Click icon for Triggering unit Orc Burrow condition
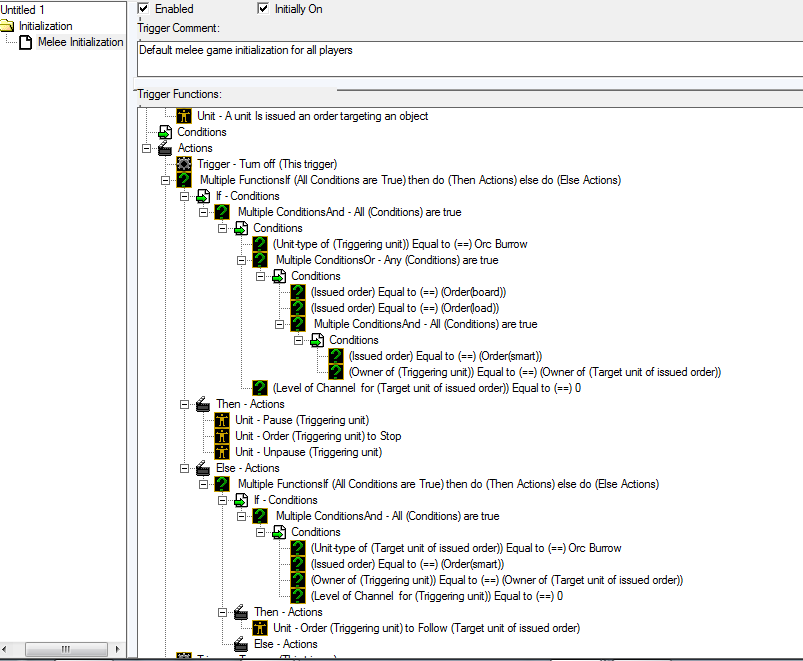Screen dimensions: 803x661 click(x=260, y=244)
